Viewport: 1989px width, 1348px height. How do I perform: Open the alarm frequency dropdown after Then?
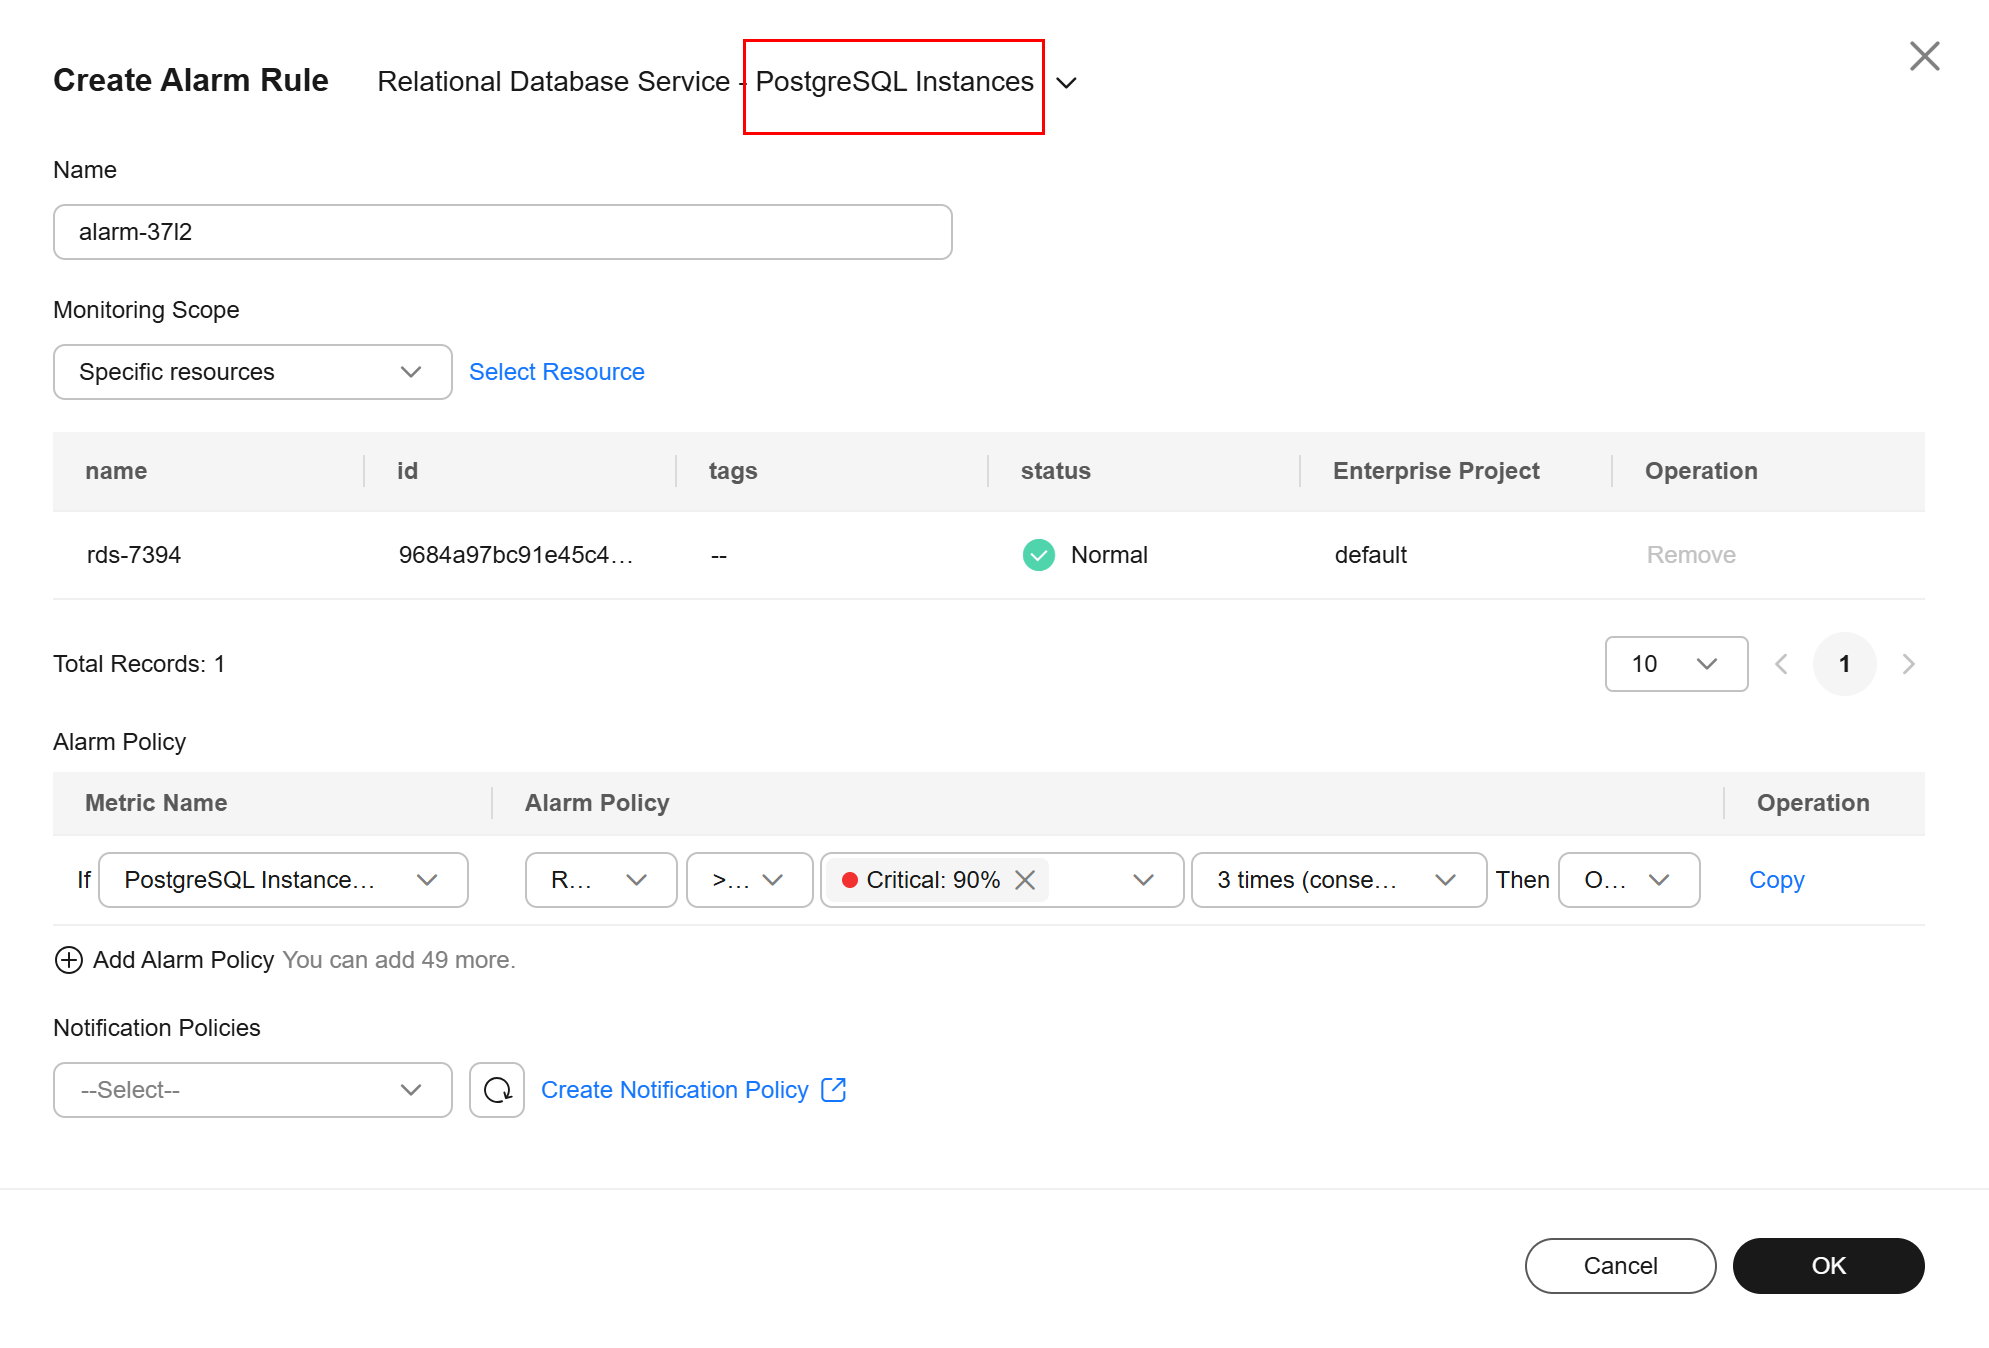pyautogui.click(x=1630, y=880)
